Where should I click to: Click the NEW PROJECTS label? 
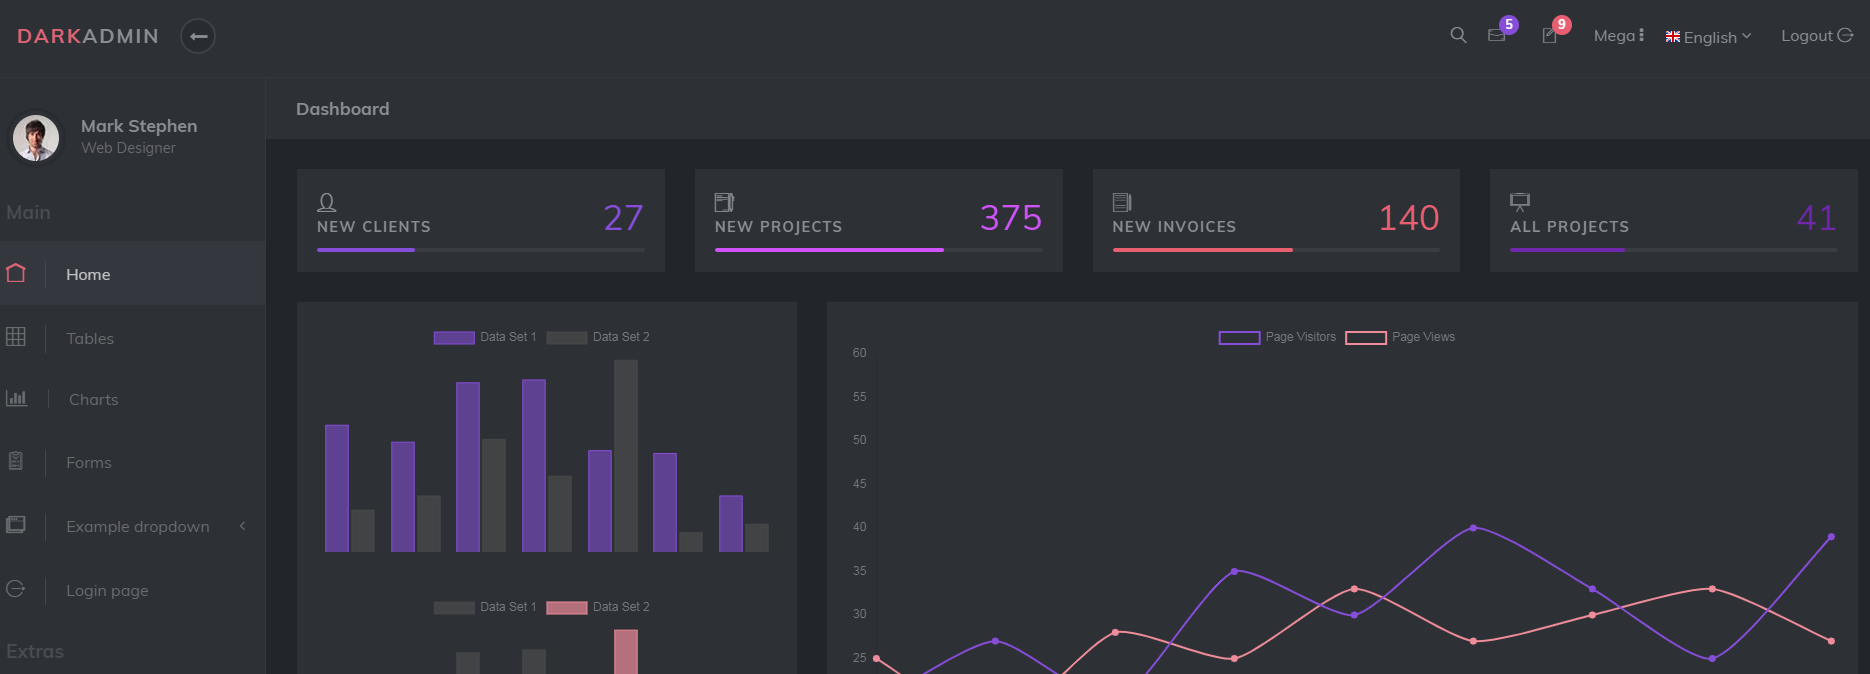point(778,227)
